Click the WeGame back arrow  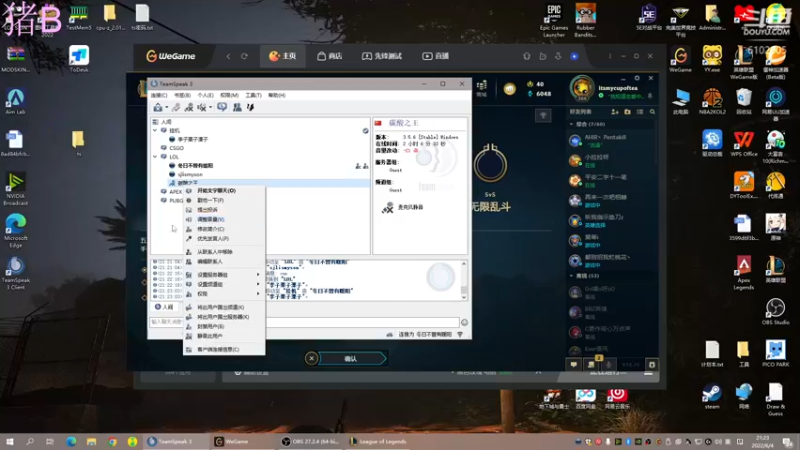[x=228, y=56]
